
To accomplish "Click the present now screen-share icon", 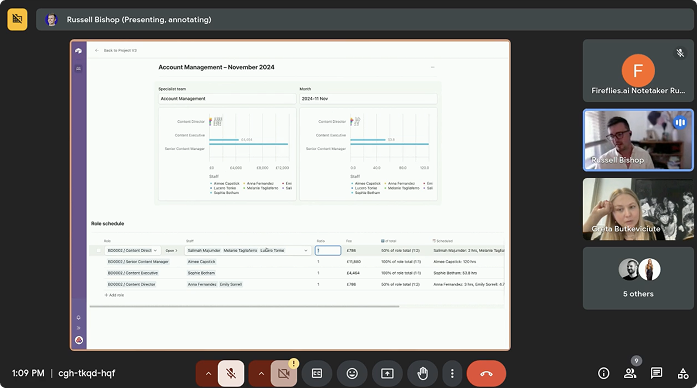I will pos(387,373).
